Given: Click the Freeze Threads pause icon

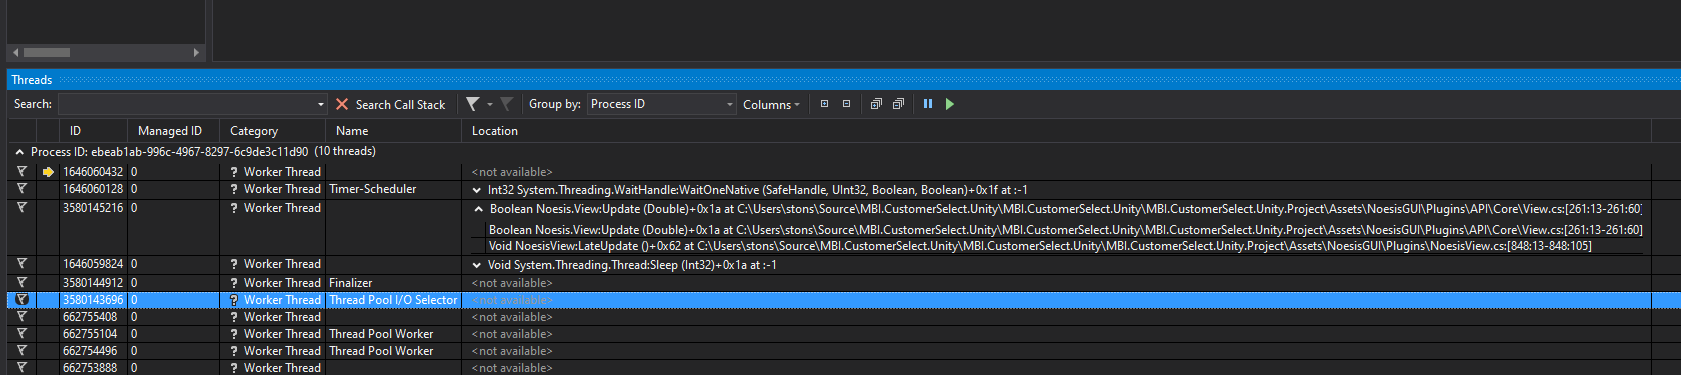Looking at the screenshot, I should click(928, 104).
